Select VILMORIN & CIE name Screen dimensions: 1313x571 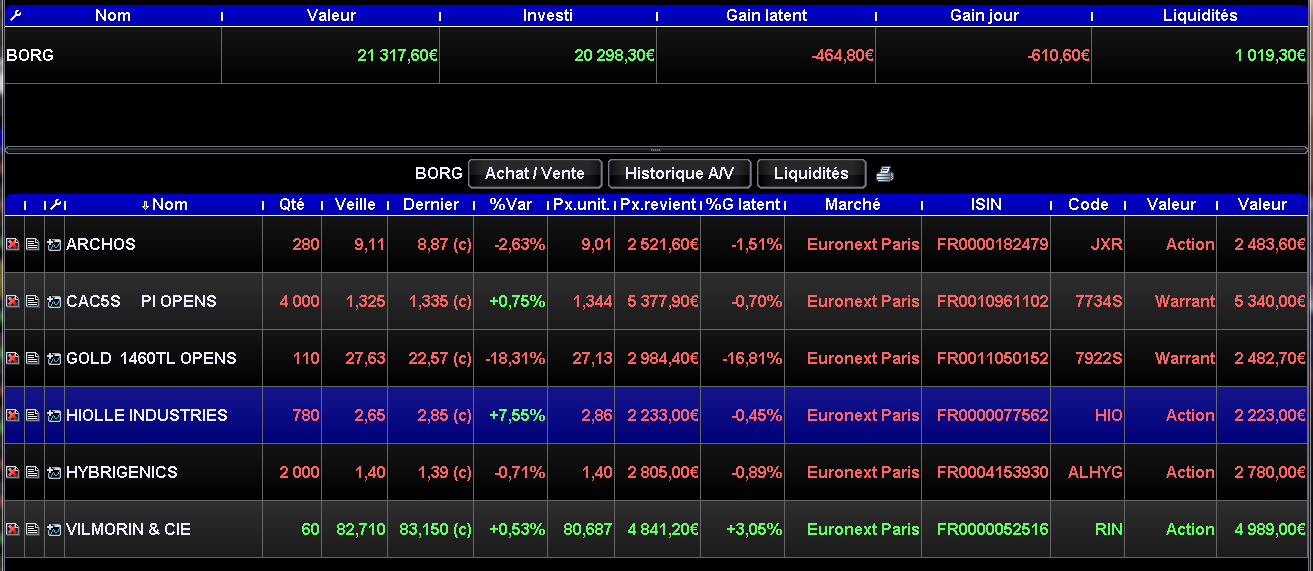[128, 530]
